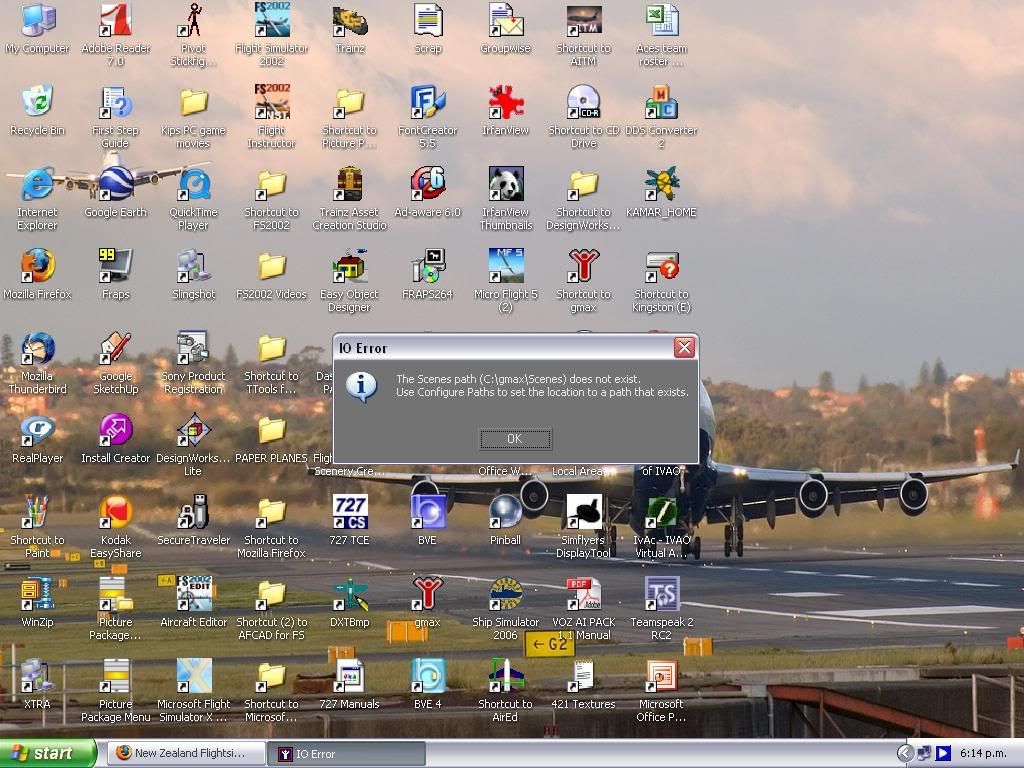Switch to the New Zealand Flightsim taskbar window

click(186, 753)
